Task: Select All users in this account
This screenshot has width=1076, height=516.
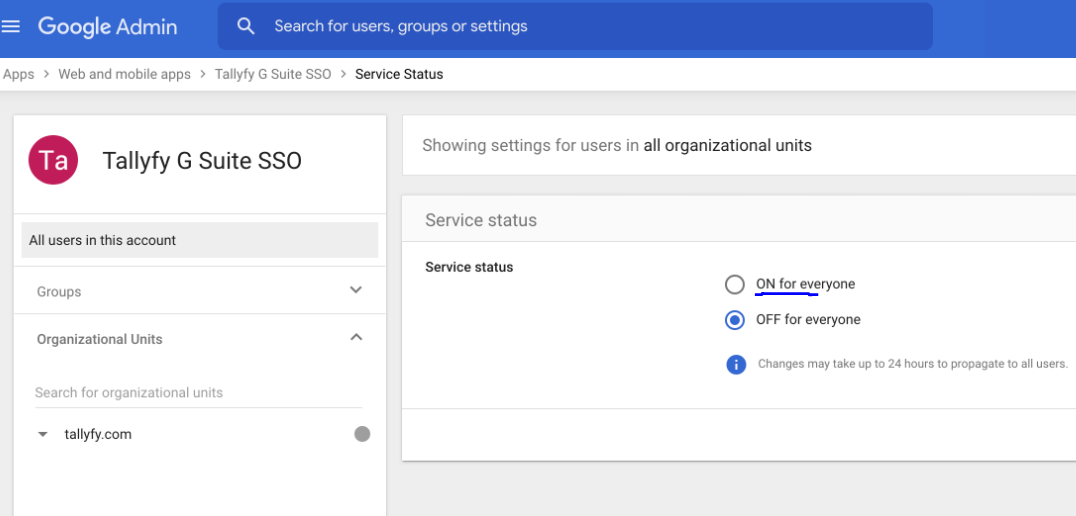Action: [x=200, y=240]
